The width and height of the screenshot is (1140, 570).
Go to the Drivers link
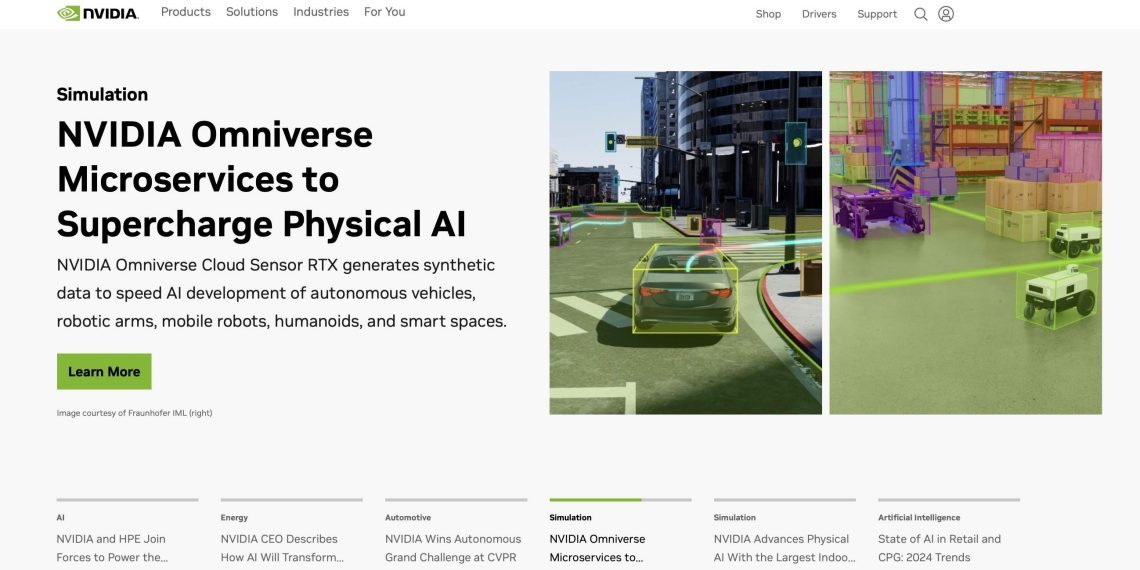[819, 14]
